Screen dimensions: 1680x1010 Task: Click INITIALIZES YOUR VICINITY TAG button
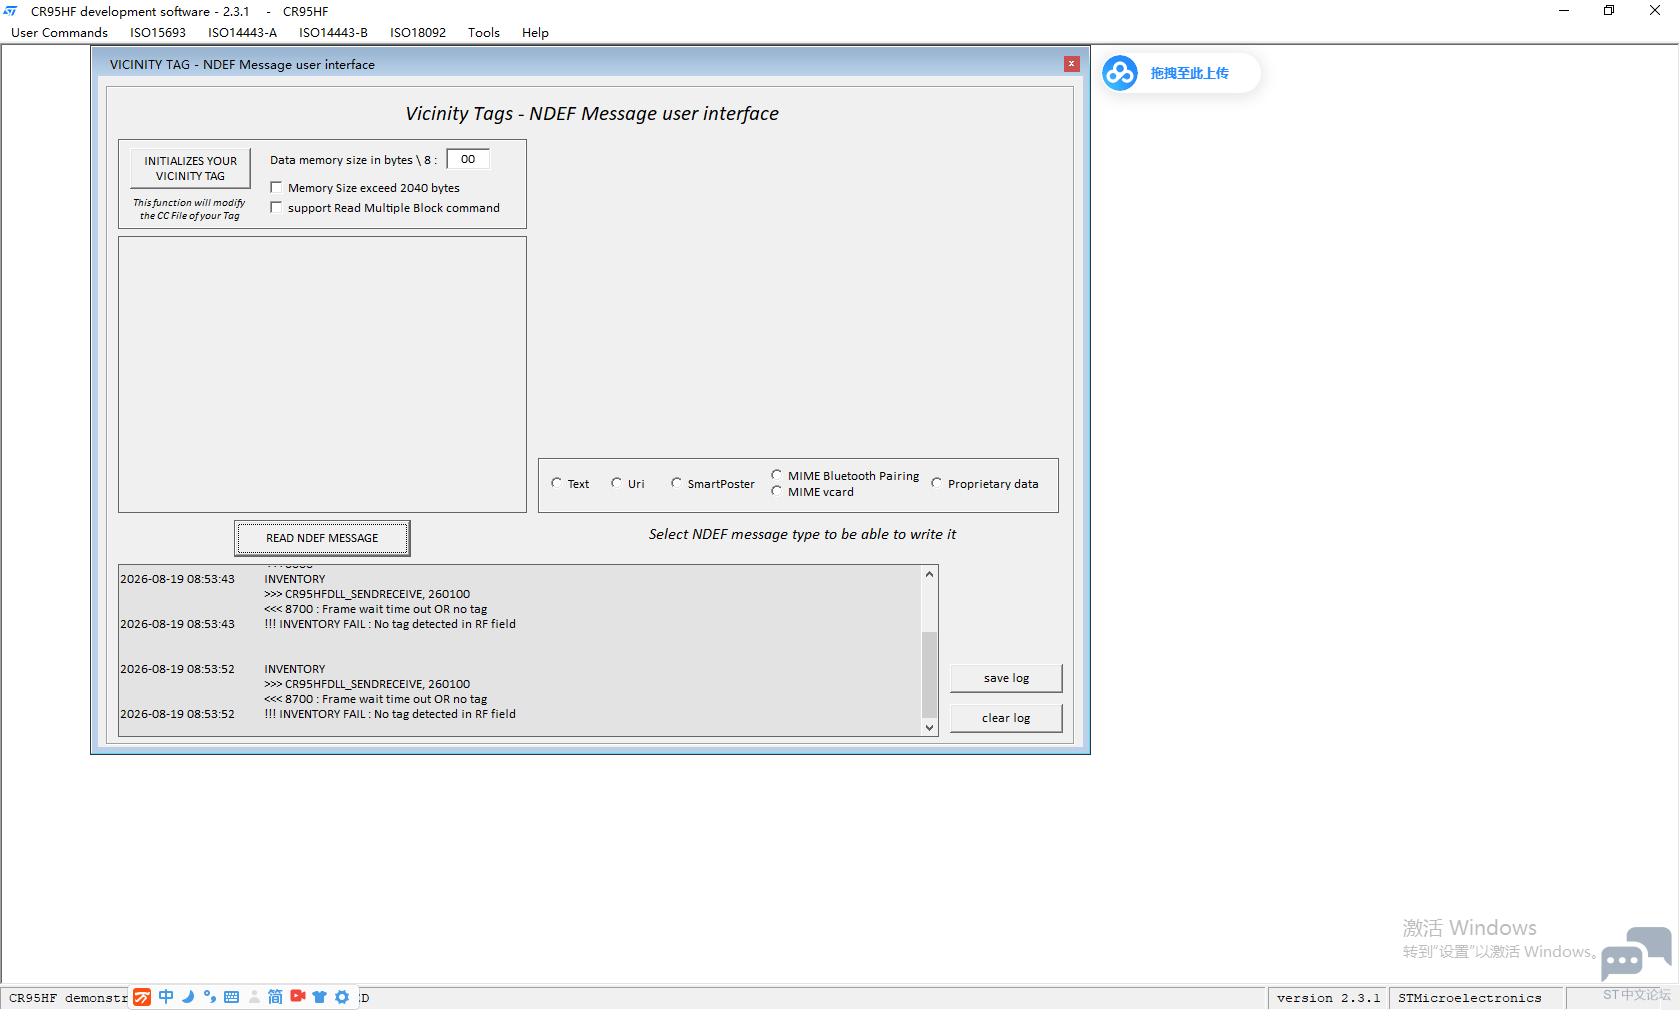coord(190,168)
